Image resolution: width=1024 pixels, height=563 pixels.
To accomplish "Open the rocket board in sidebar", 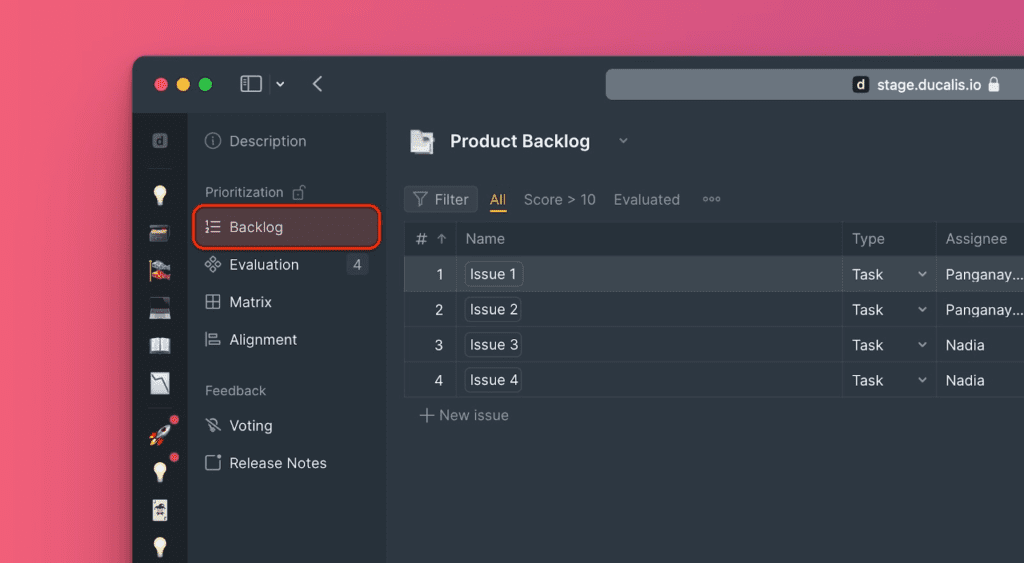I will pyautogui.click(x=160, y=433).
